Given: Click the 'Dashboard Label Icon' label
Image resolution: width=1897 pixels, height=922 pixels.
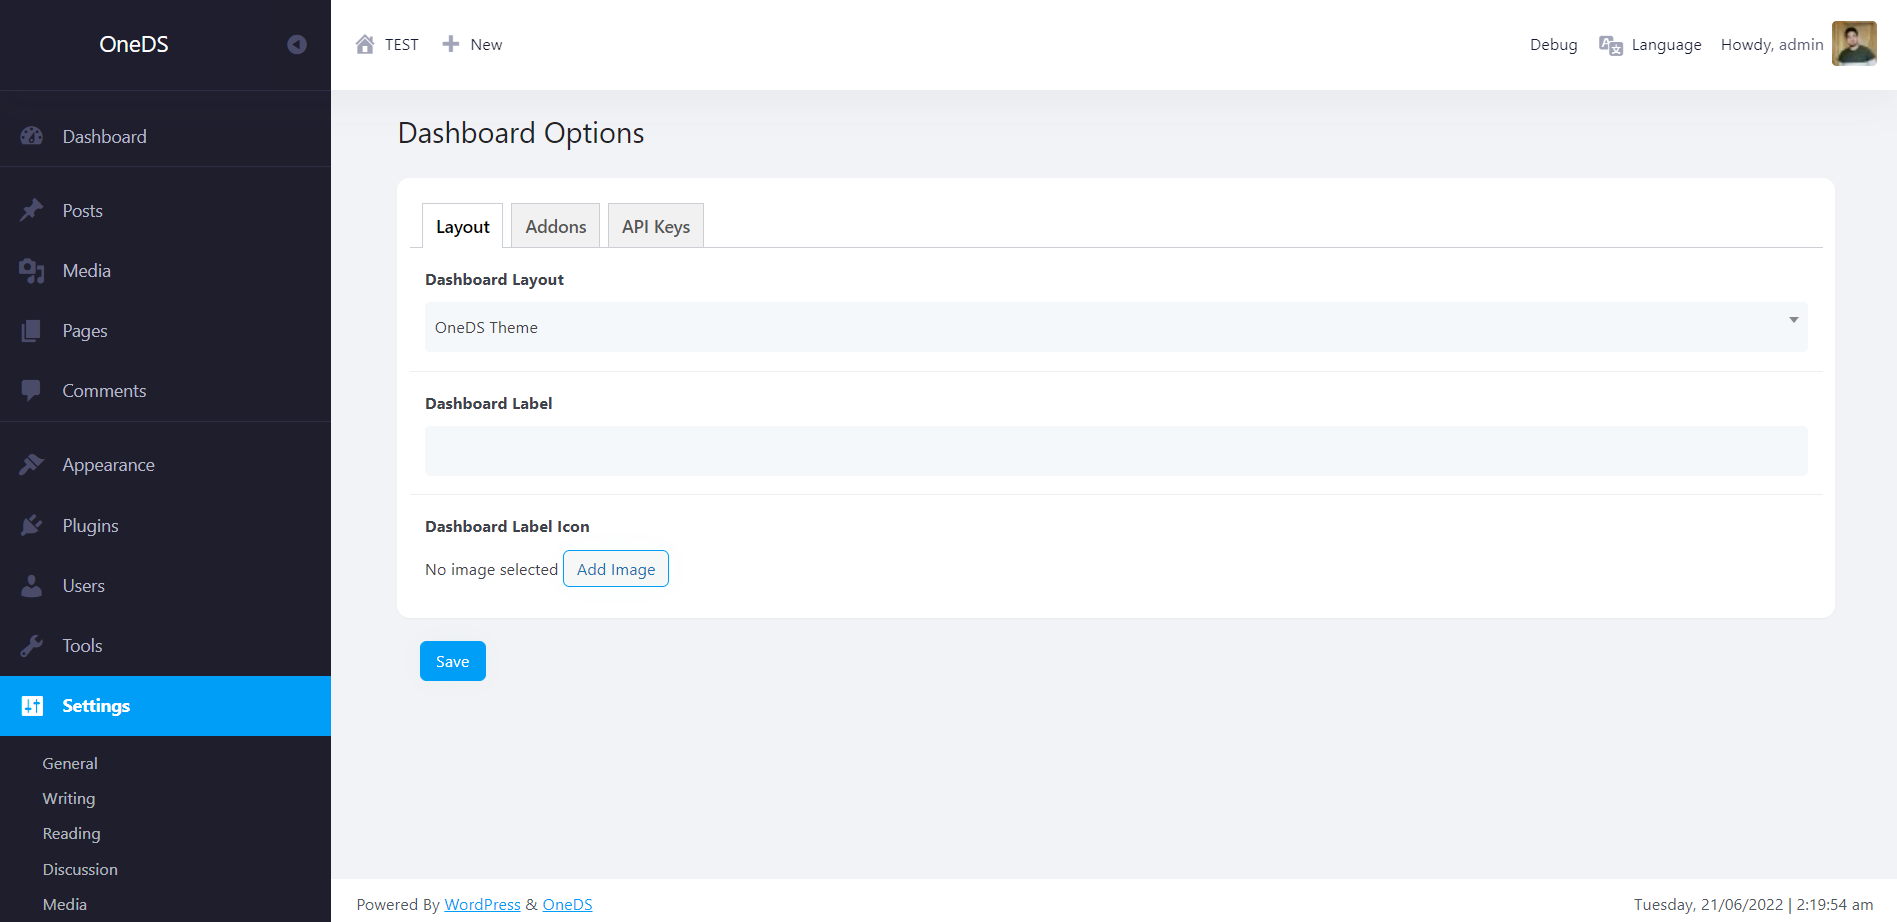Looking at the screenshot, I should 507,526.
